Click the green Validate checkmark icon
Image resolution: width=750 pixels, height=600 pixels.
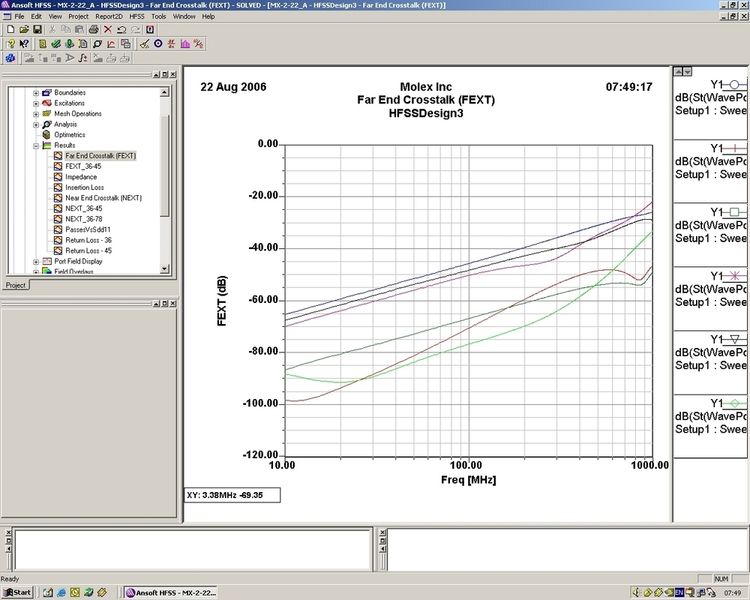[x=56, y=44]
